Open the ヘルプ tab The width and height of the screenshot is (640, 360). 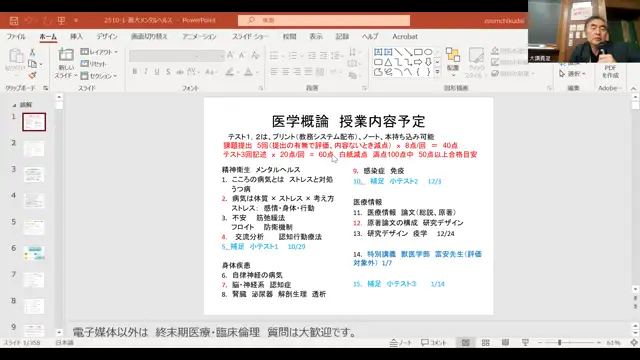(370, 36)
